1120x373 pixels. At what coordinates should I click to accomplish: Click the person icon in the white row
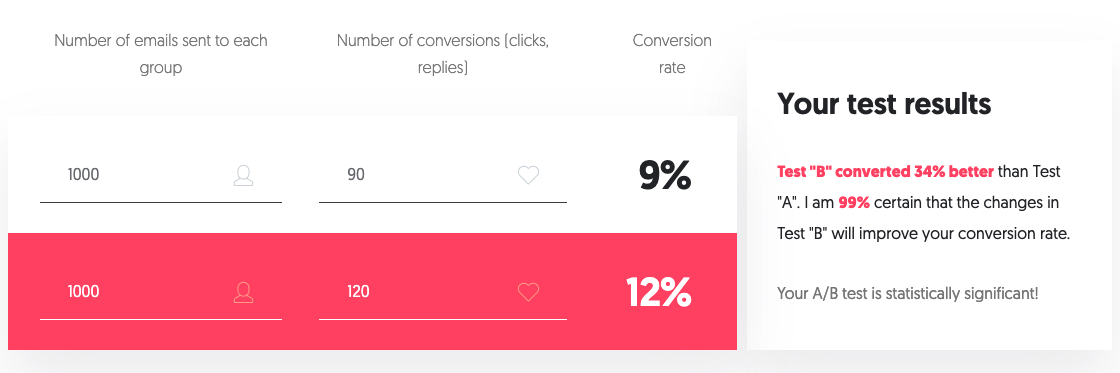click(x=244, y=175)
